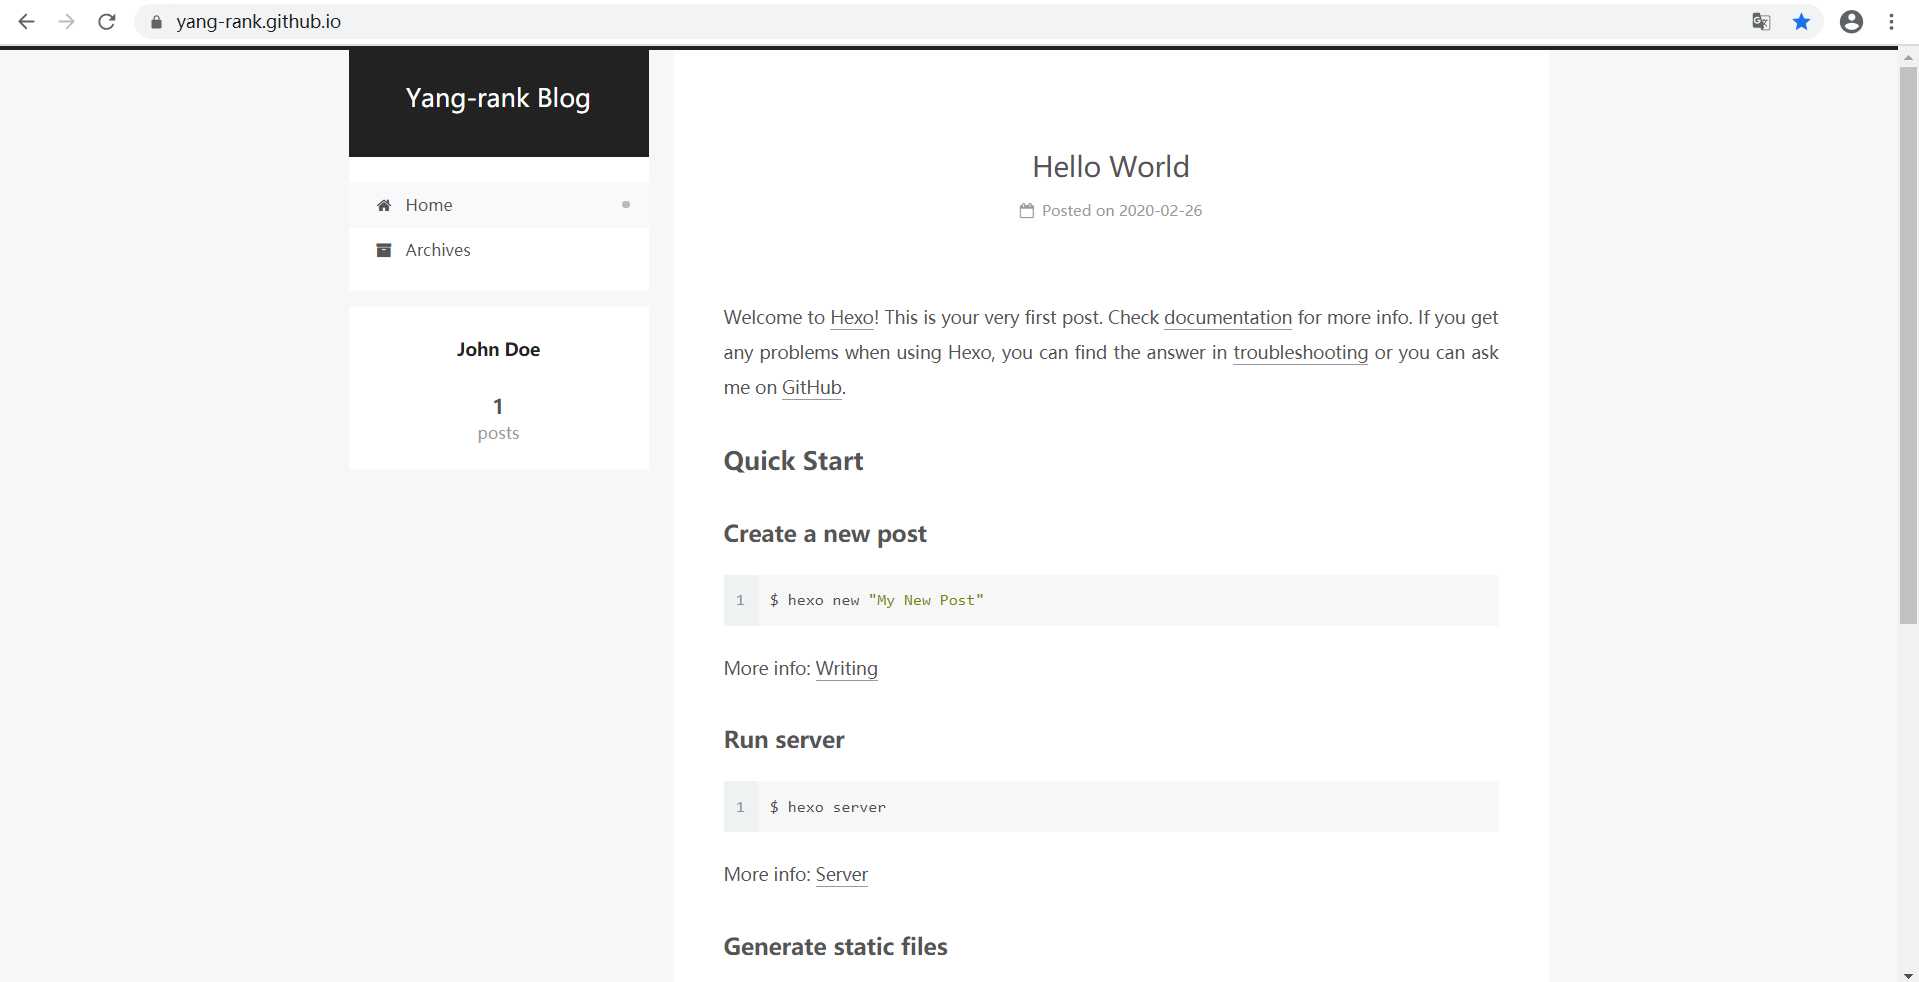Click the browser back arrow
This screenshot has height=982, width=1919.
(x=26, y=21)
